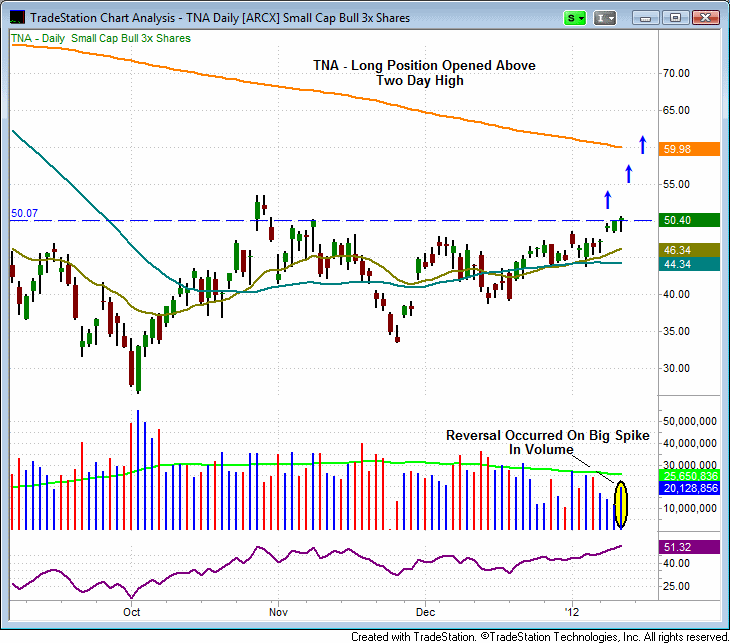The width and height of the screenshot is (730, 643).
Task: Click the Dec date axis label
Action: pyautogui.click(x=426, y=612)
